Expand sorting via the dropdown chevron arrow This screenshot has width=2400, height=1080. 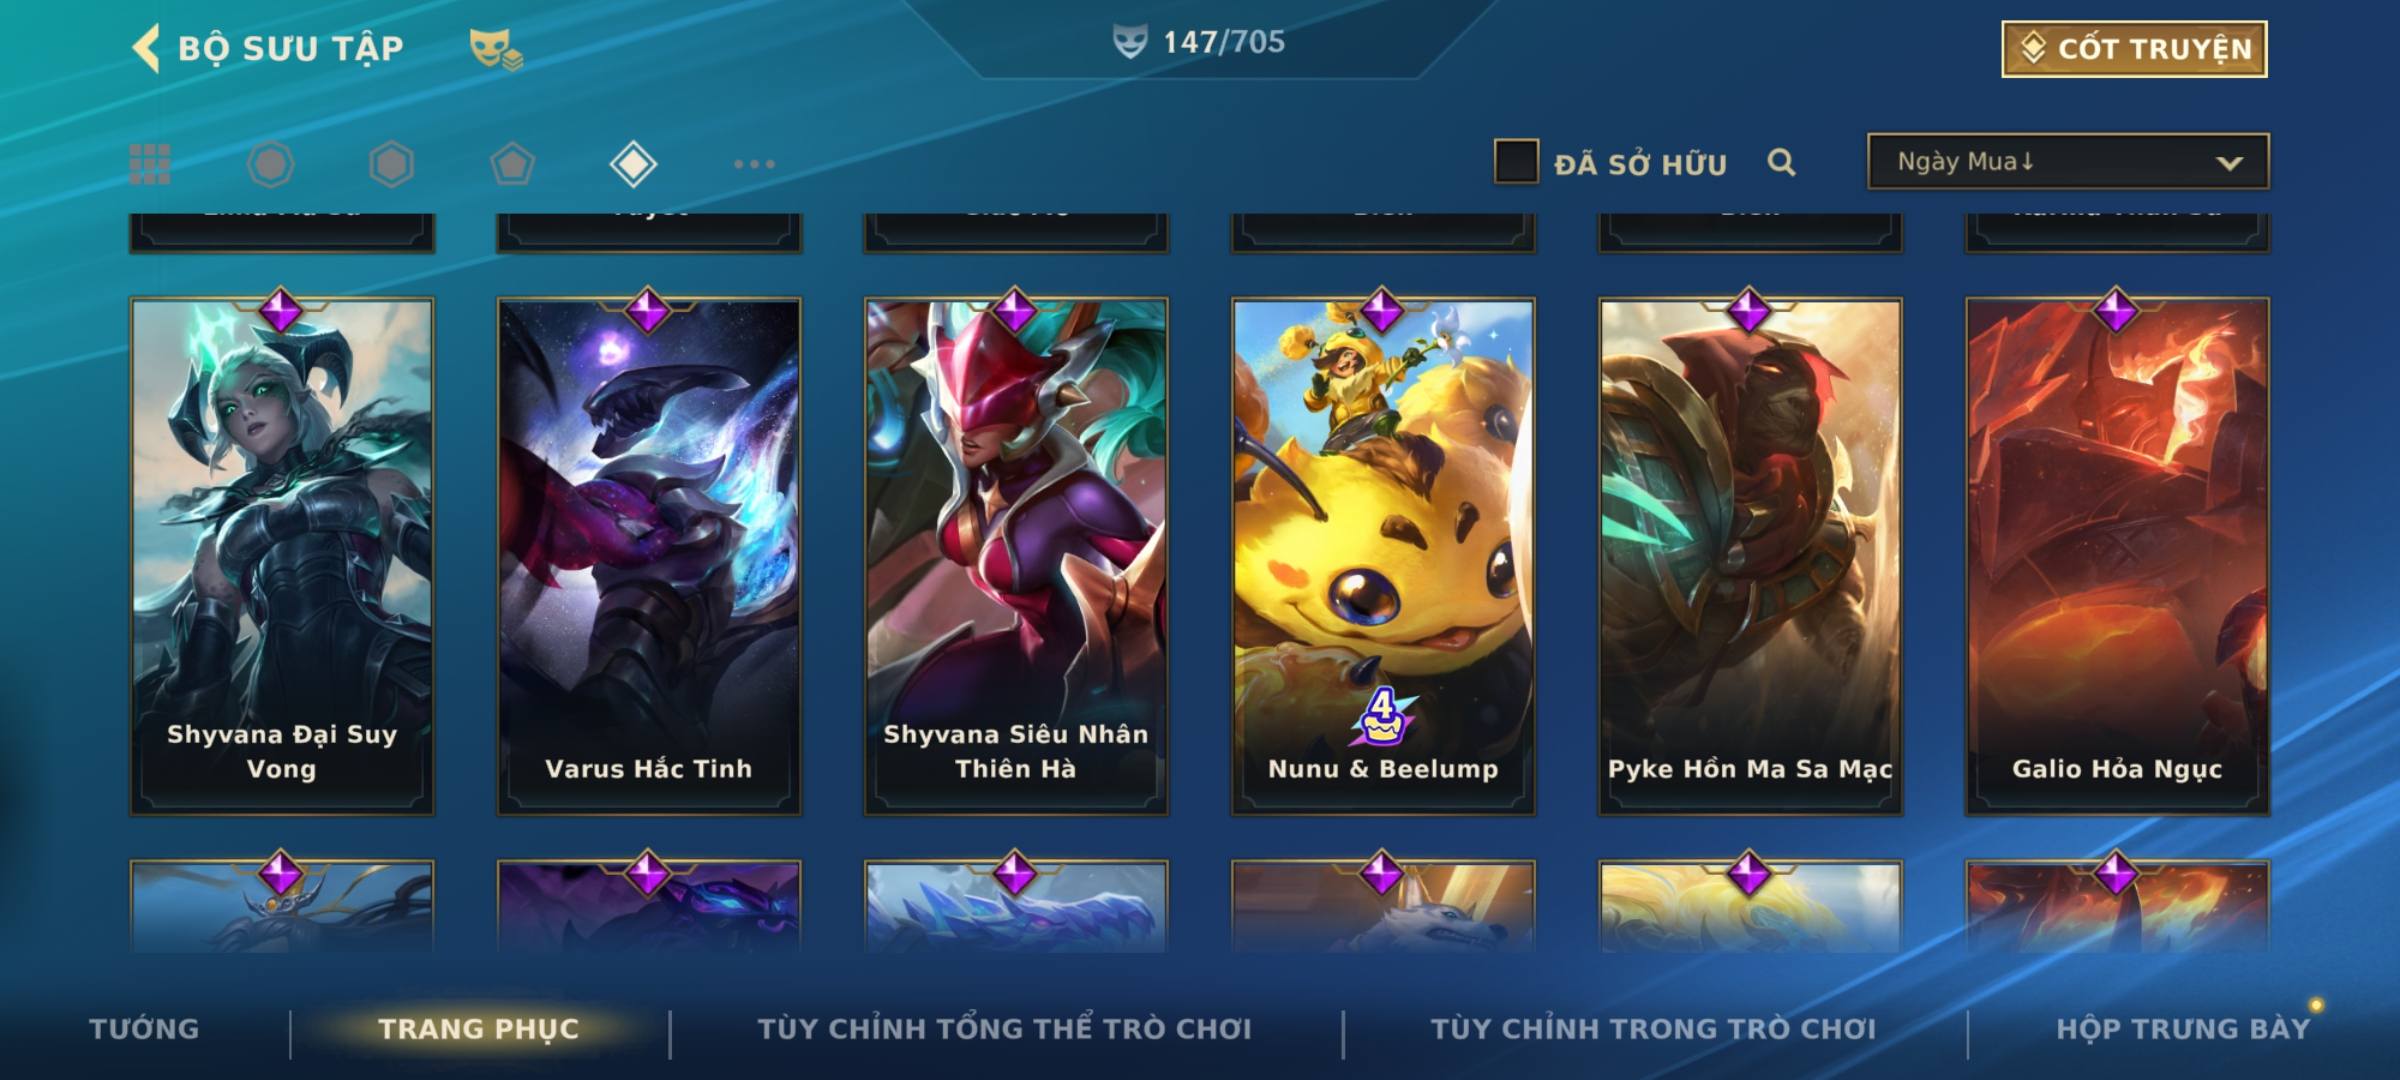point(2229,163)
